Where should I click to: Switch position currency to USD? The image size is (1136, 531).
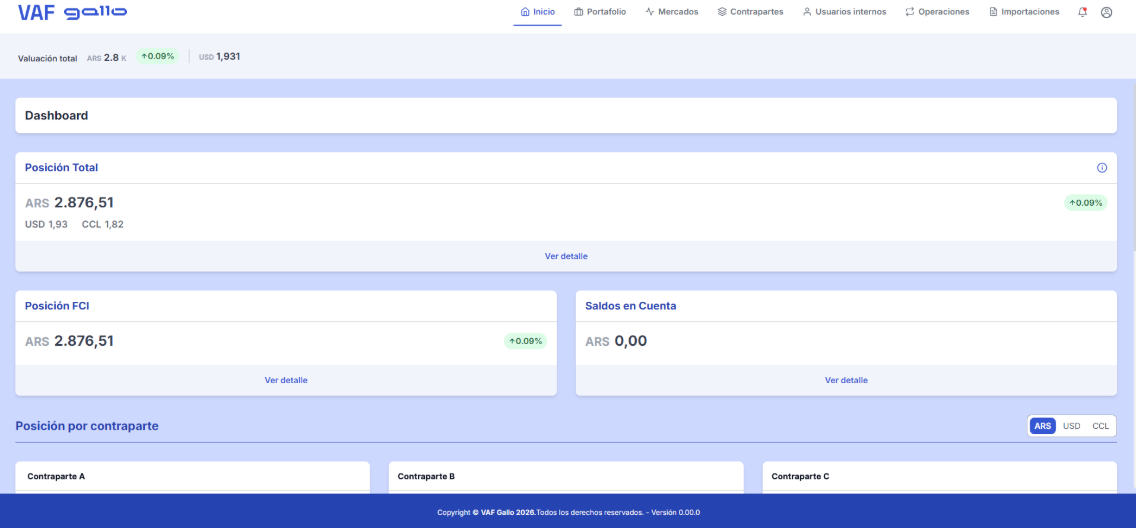click(1072, 426)
